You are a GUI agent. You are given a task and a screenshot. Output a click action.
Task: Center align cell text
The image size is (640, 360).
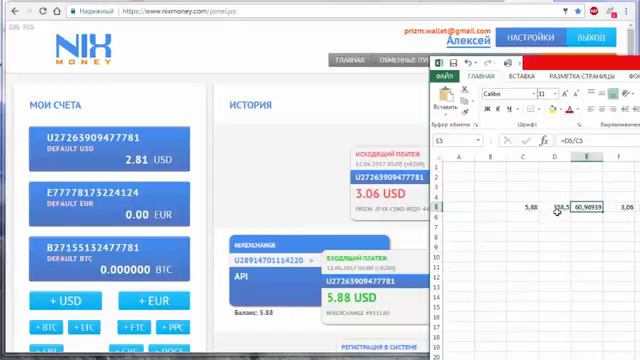(602, 109)
